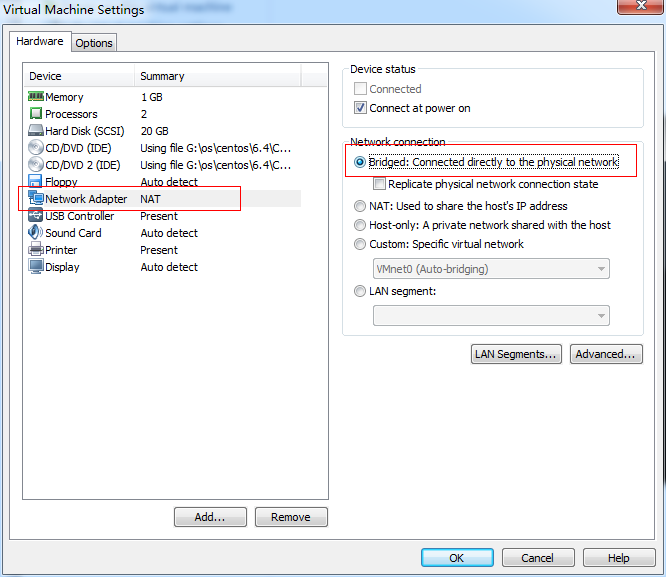Open Help for this dialog
This screenshot has height=577, width=666.
[619, 558]
